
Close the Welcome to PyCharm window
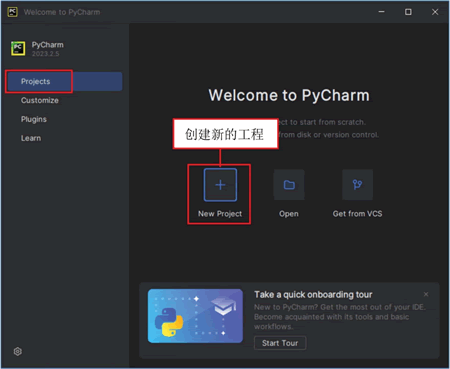coord(435,12)
